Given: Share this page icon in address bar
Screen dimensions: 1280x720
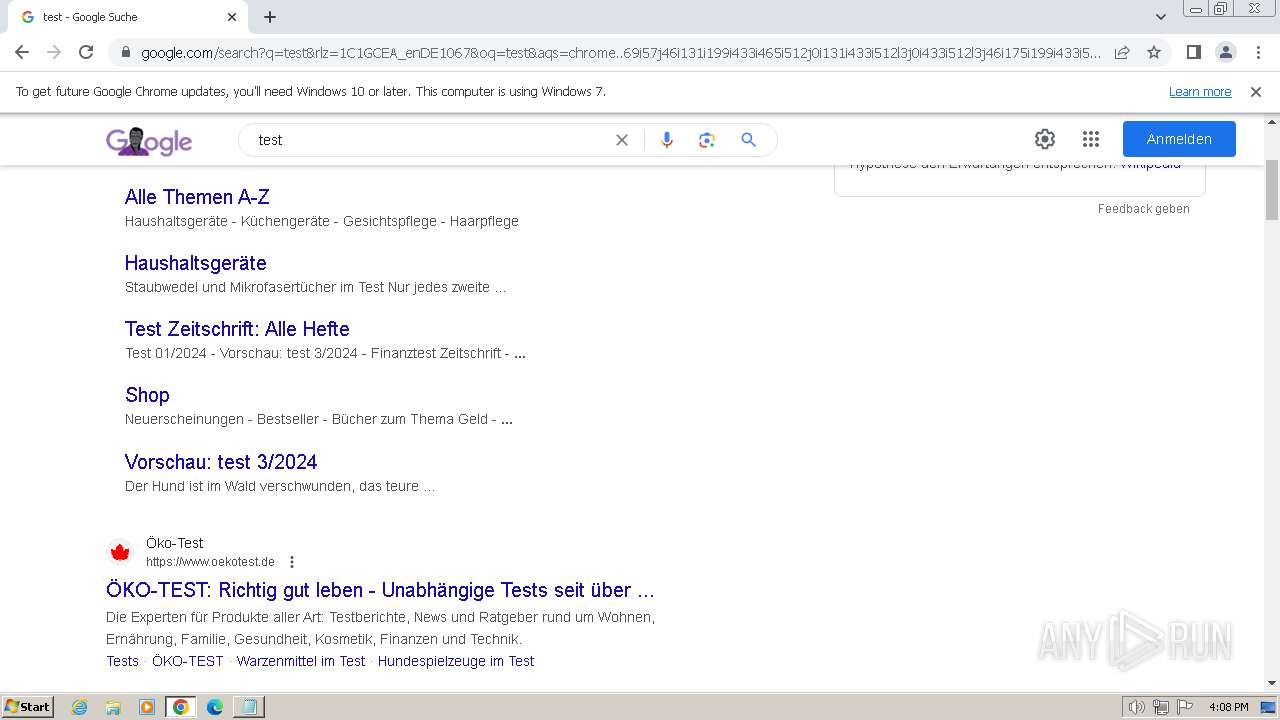Looking at the screenshot, I should [1122, 52].
